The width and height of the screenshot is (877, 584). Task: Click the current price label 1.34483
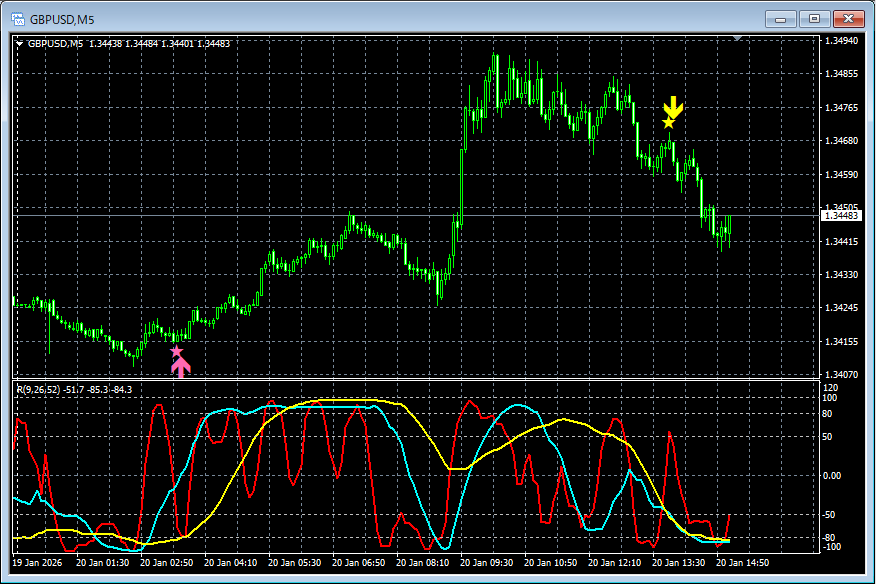tap(841, 215)
